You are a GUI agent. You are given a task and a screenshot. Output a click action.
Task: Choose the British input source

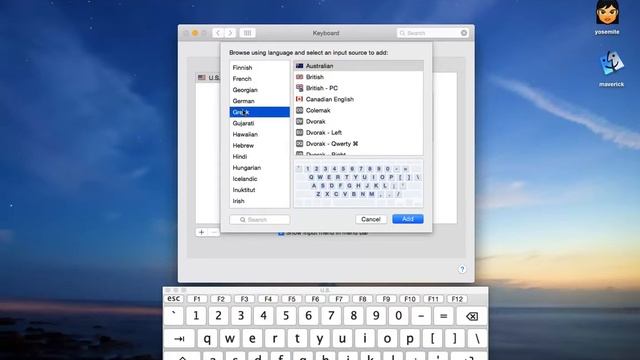(x=358, y=77)
